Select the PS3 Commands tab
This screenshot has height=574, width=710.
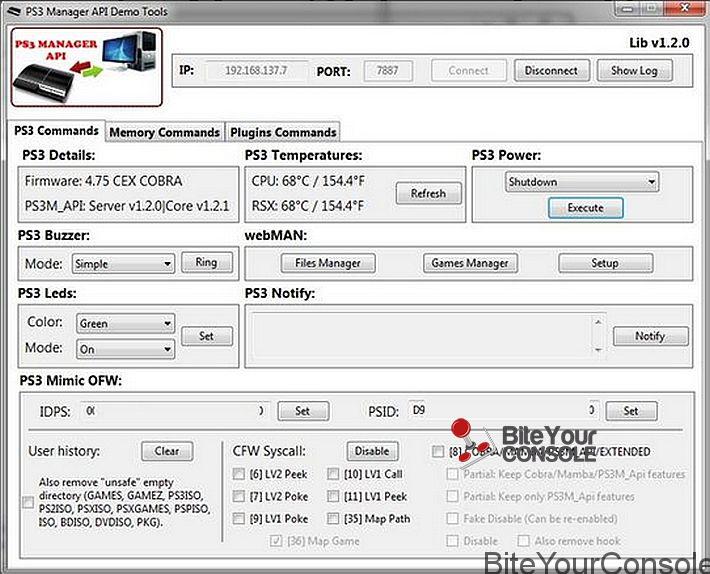(x=56, y=131)
